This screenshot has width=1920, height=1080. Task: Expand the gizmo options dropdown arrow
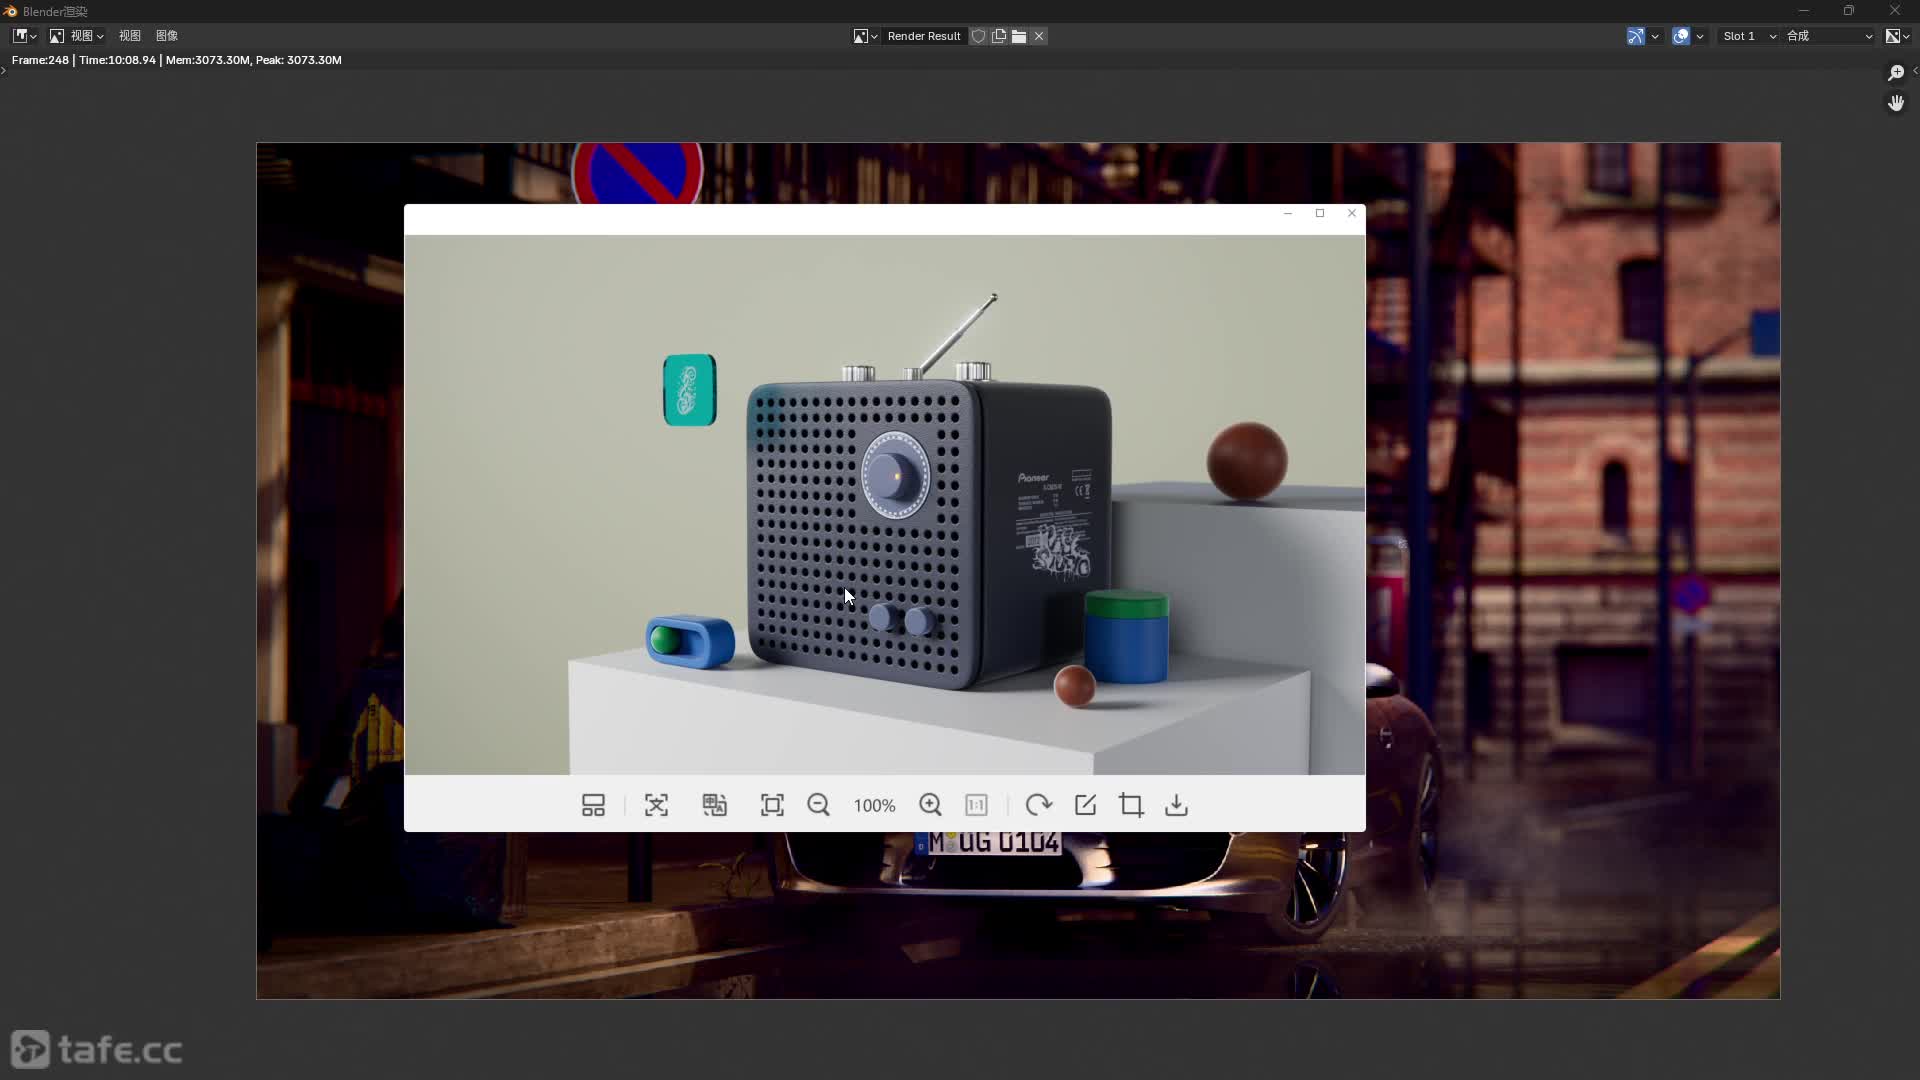[x=1655, y=36]
